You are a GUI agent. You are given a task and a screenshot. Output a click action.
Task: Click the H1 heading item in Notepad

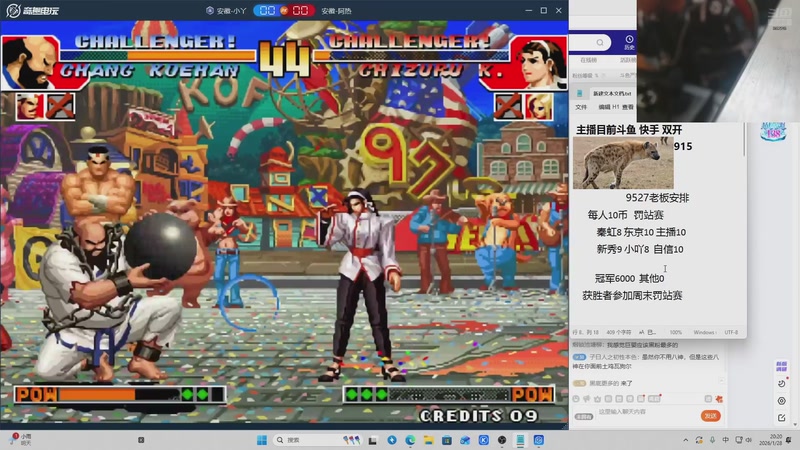coord(616,107)
